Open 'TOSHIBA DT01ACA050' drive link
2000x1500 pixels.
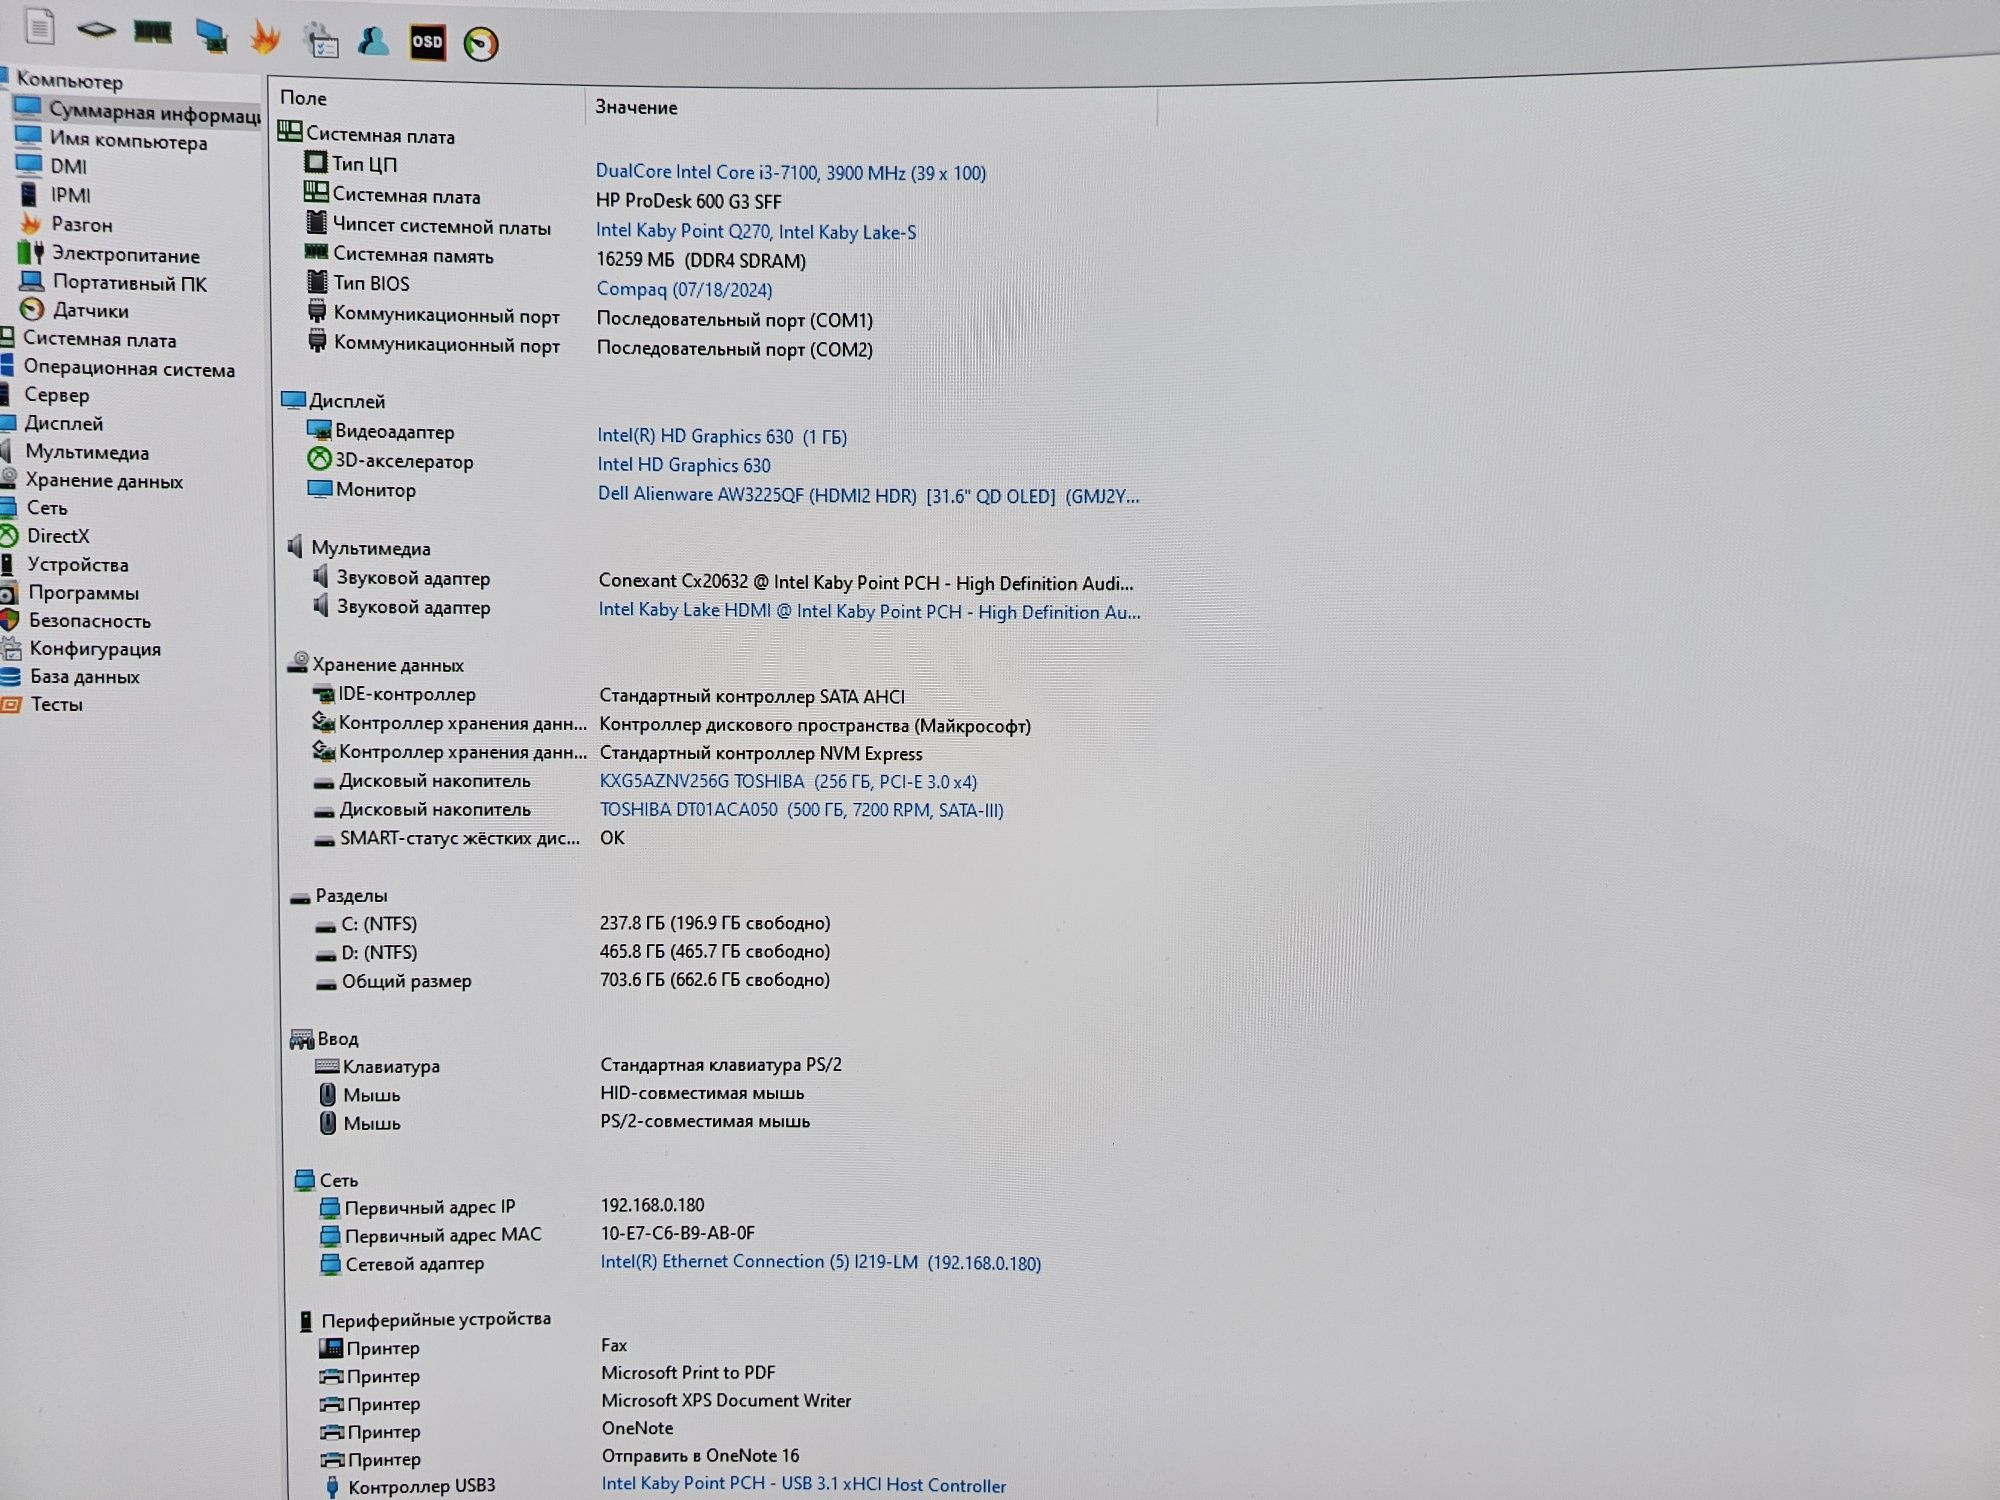coord(801,810)
